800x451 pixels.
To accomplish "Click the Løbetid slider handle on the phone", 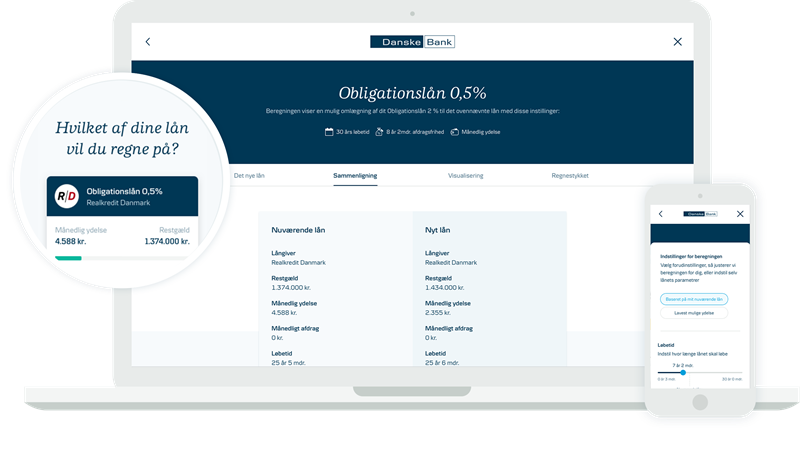I will 683,372.
